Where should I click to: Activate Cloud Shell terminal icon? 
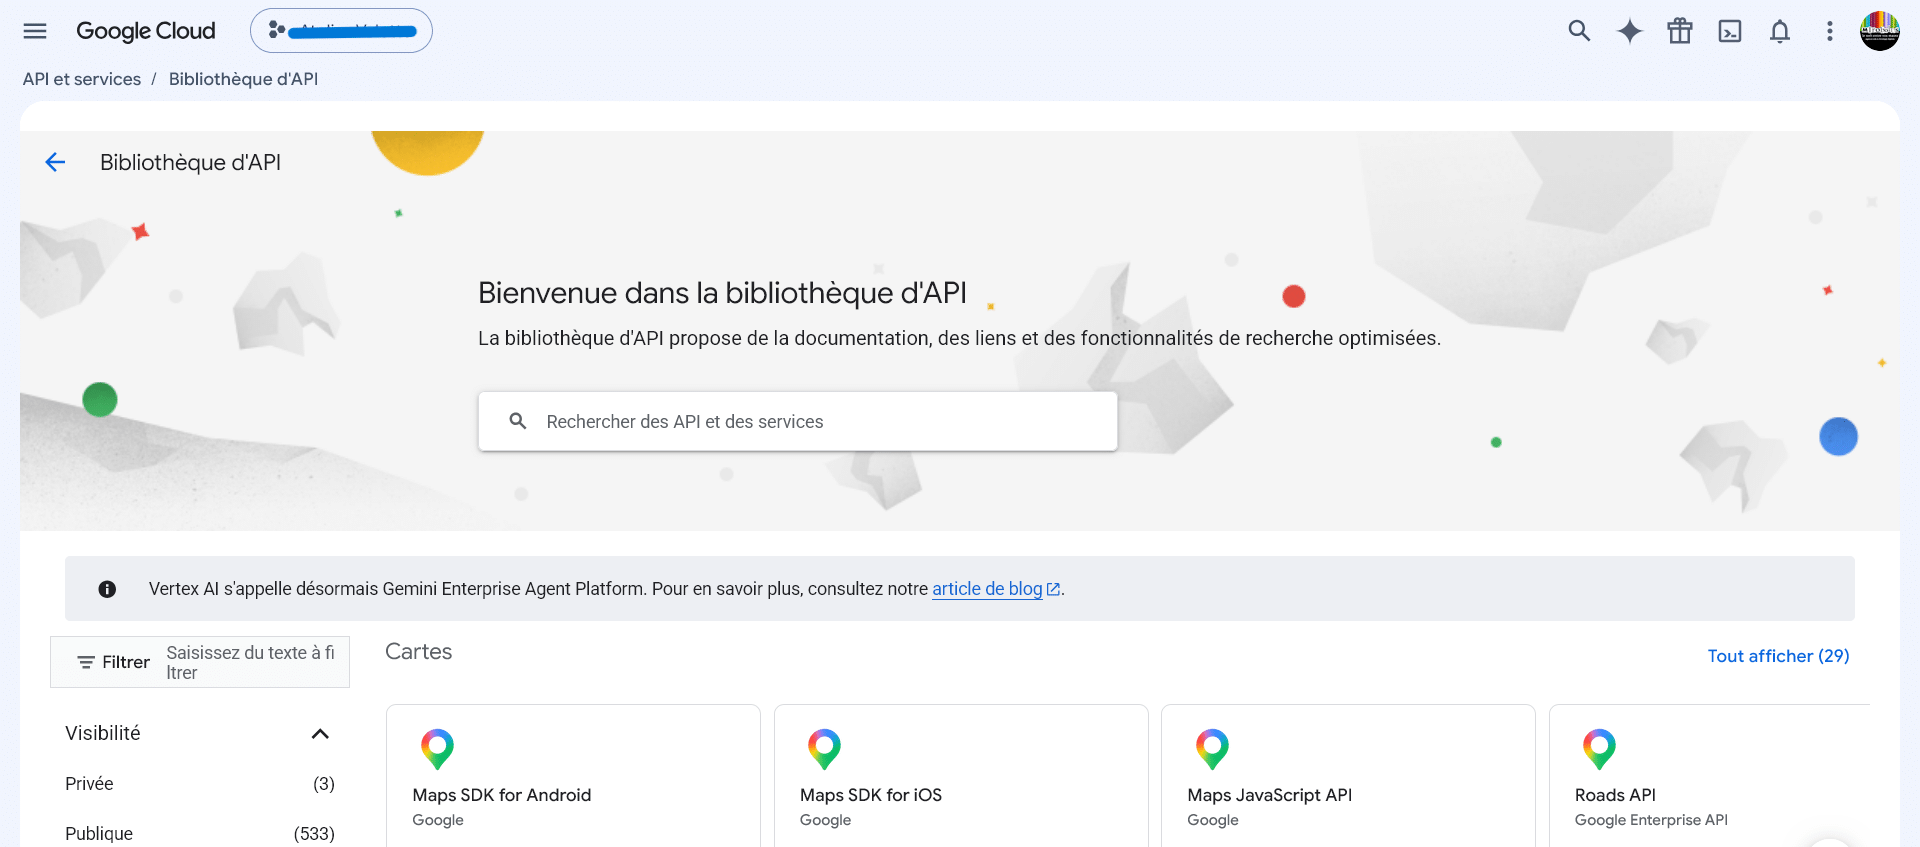tap(1730, 31)
